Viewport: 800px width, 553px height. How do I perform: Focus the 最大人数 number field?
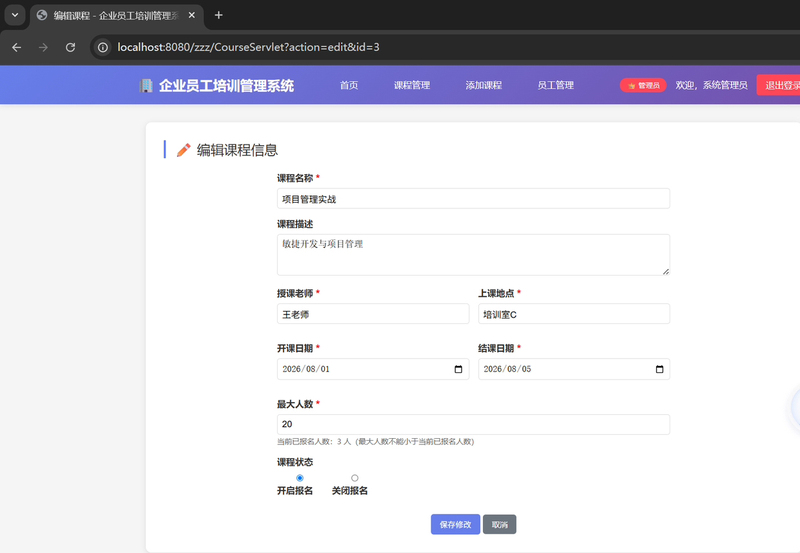point(473,424)
